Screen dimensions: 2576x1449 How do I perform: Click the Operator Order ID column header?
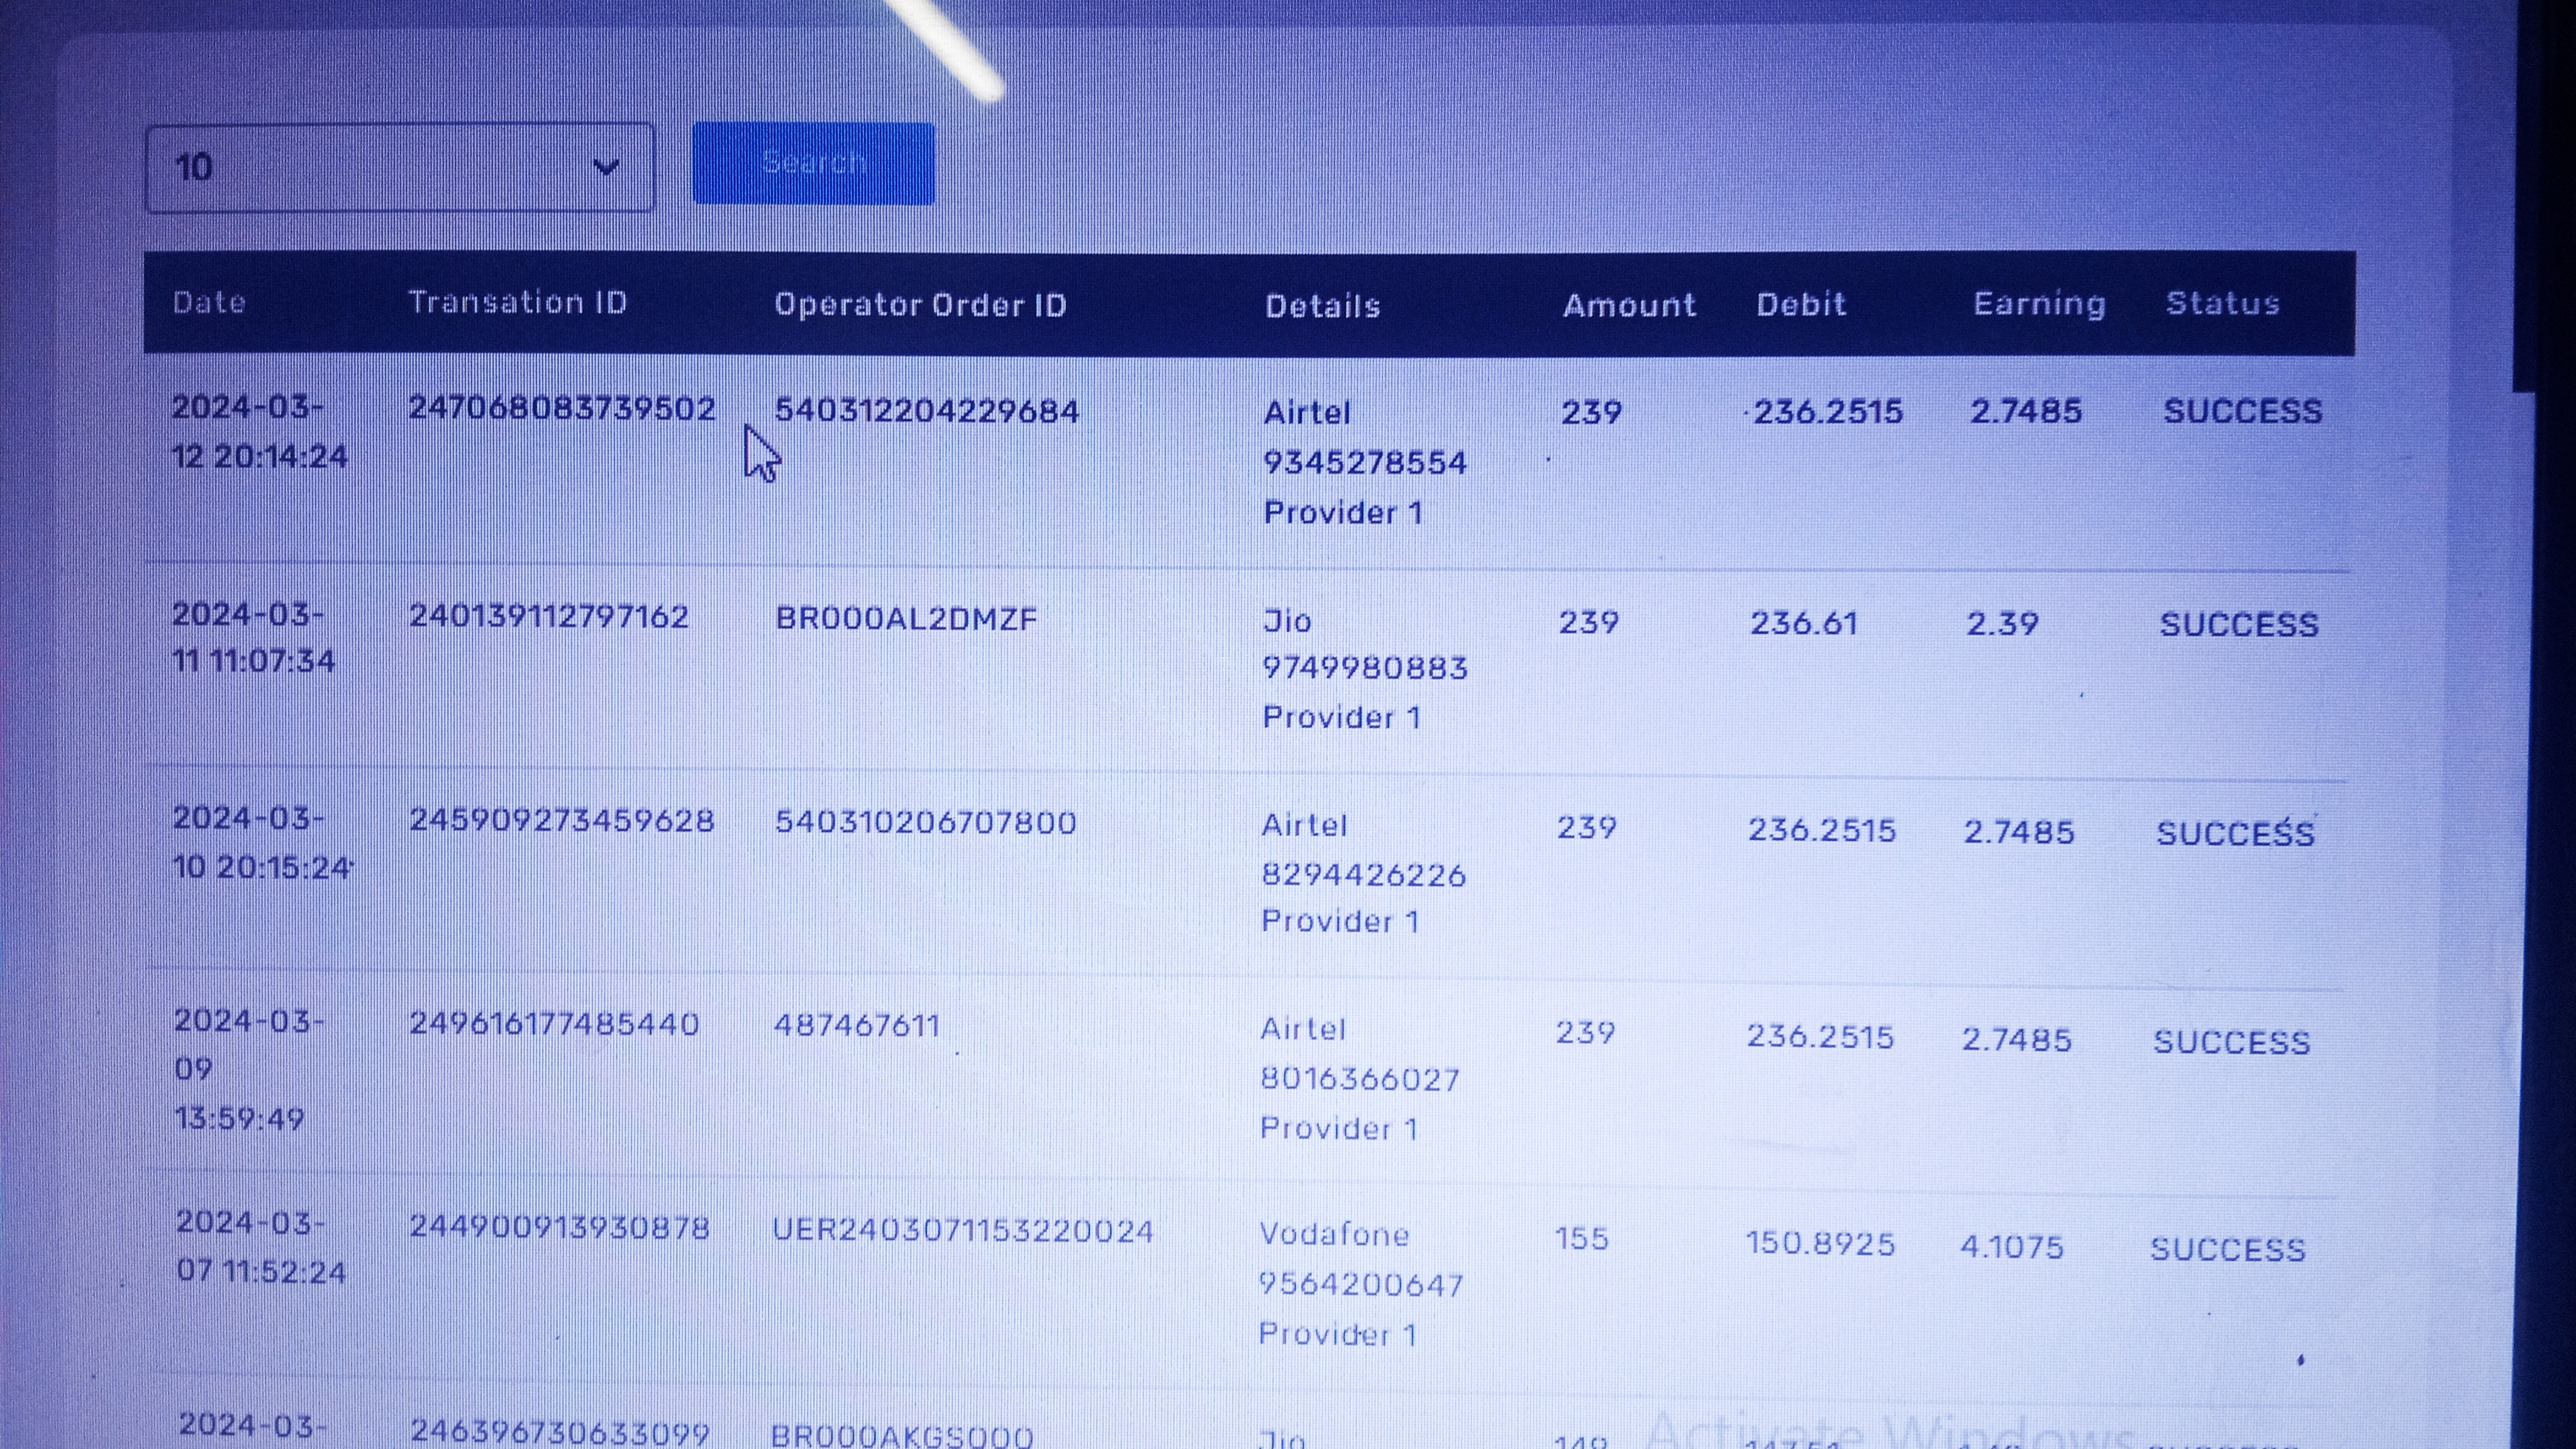920,305
